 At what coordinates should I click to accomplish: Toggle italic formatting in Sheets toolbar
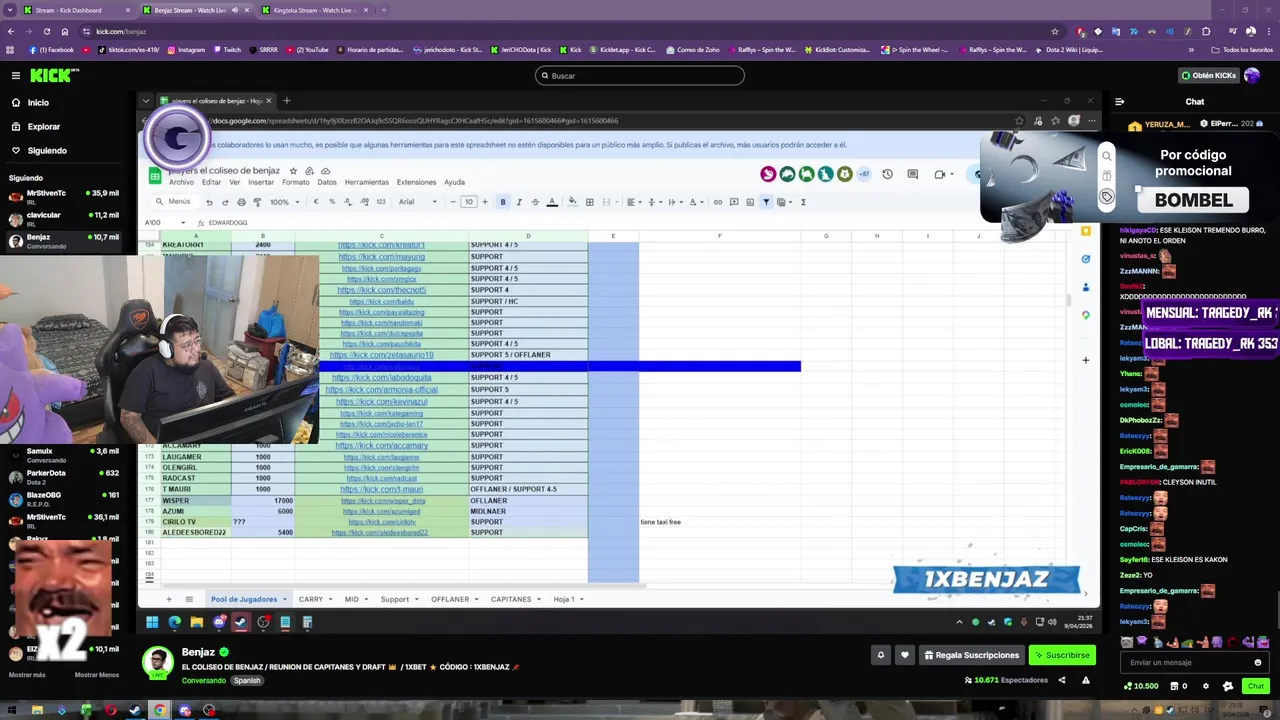tap(518, 202)
